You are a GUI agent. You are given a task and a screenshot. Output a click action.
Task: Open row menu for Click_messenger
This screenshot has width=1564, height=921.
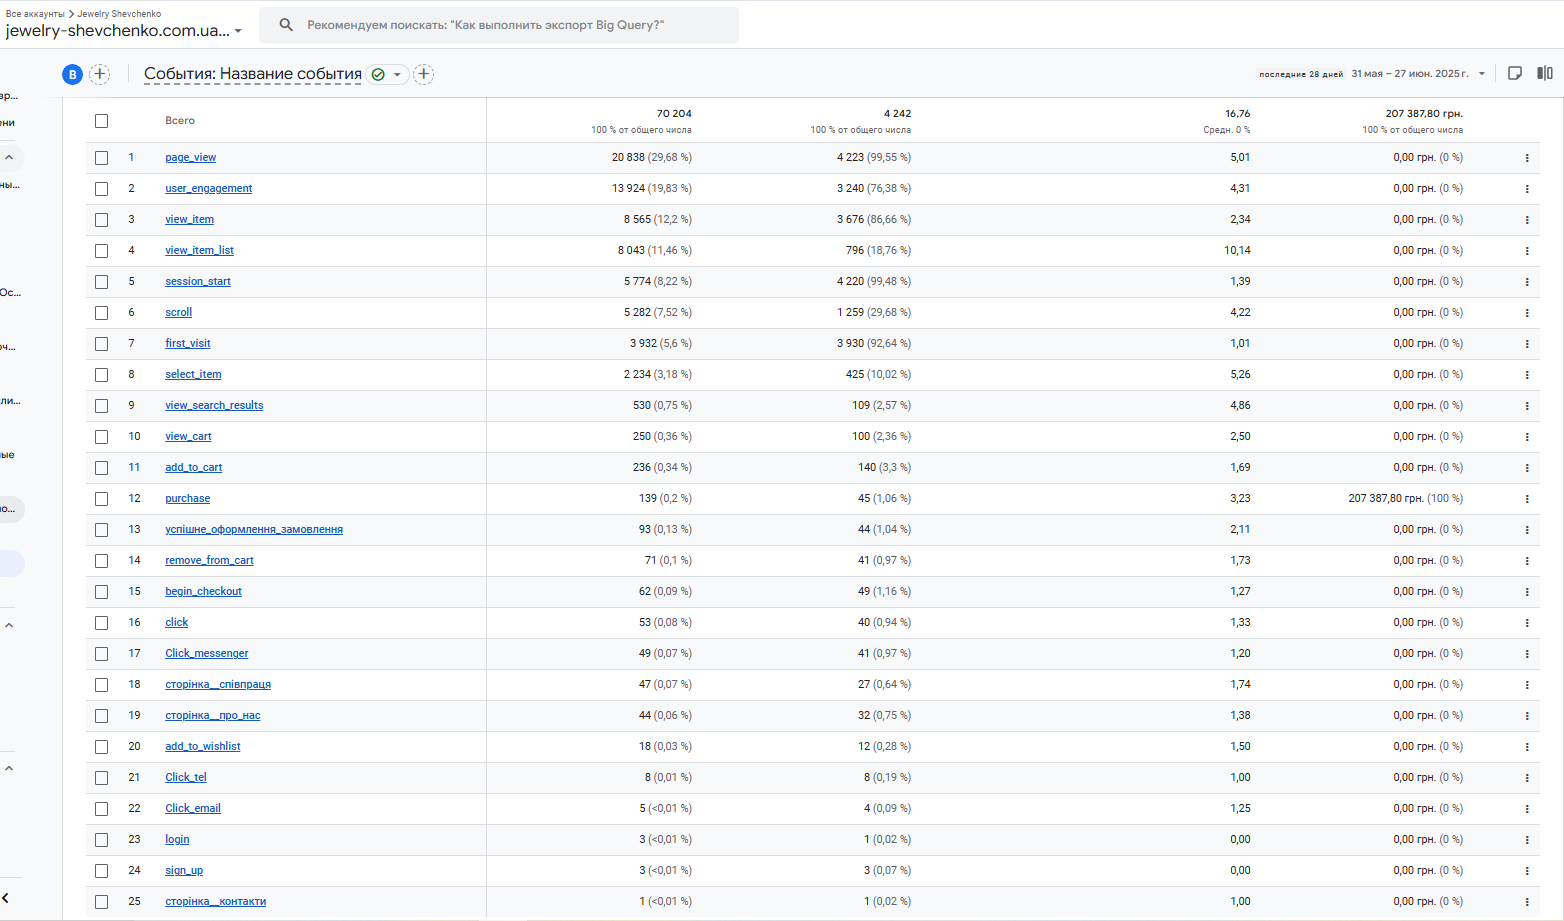pyautogui.click(x=1527, y=654)
